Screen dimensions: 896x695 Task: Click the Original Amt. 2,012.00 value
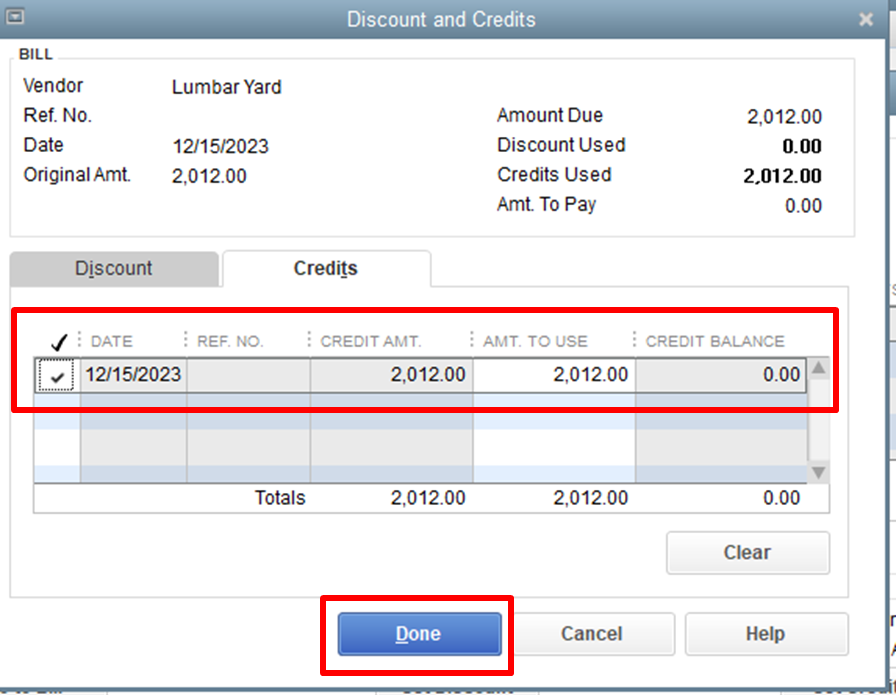point(209,176)
